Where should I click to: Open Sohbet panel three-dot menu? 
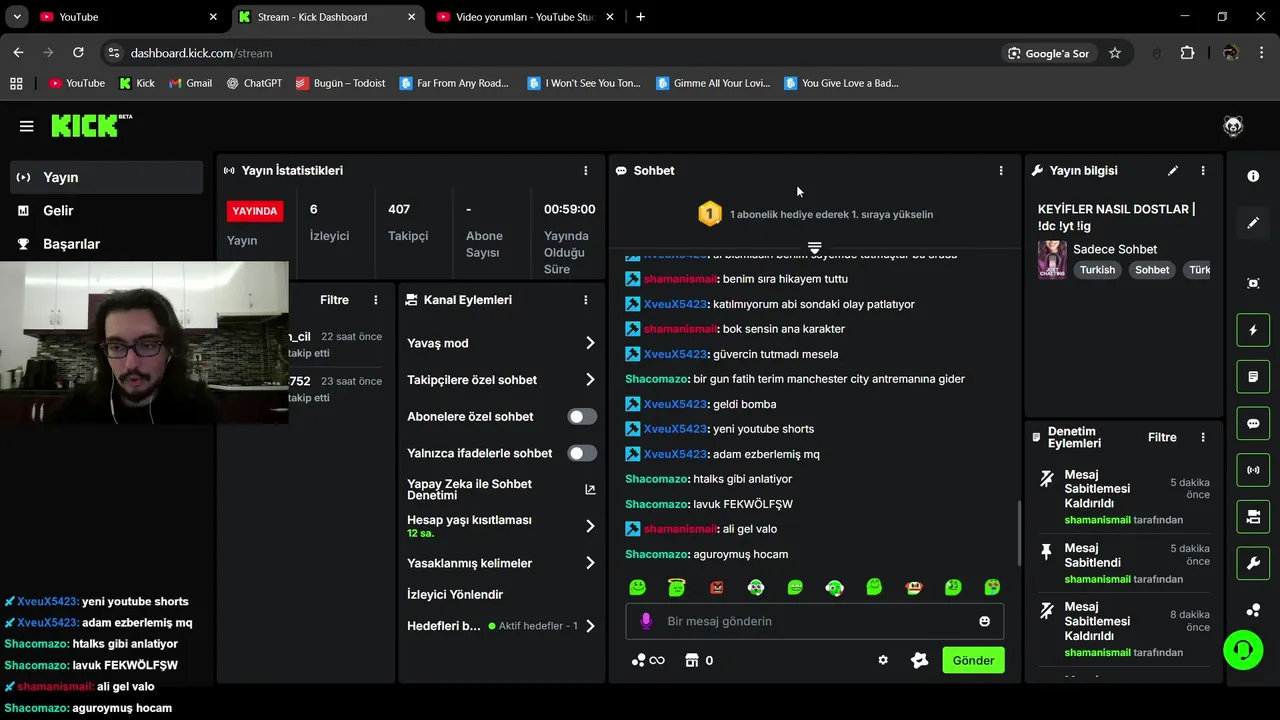(1001, 171)
